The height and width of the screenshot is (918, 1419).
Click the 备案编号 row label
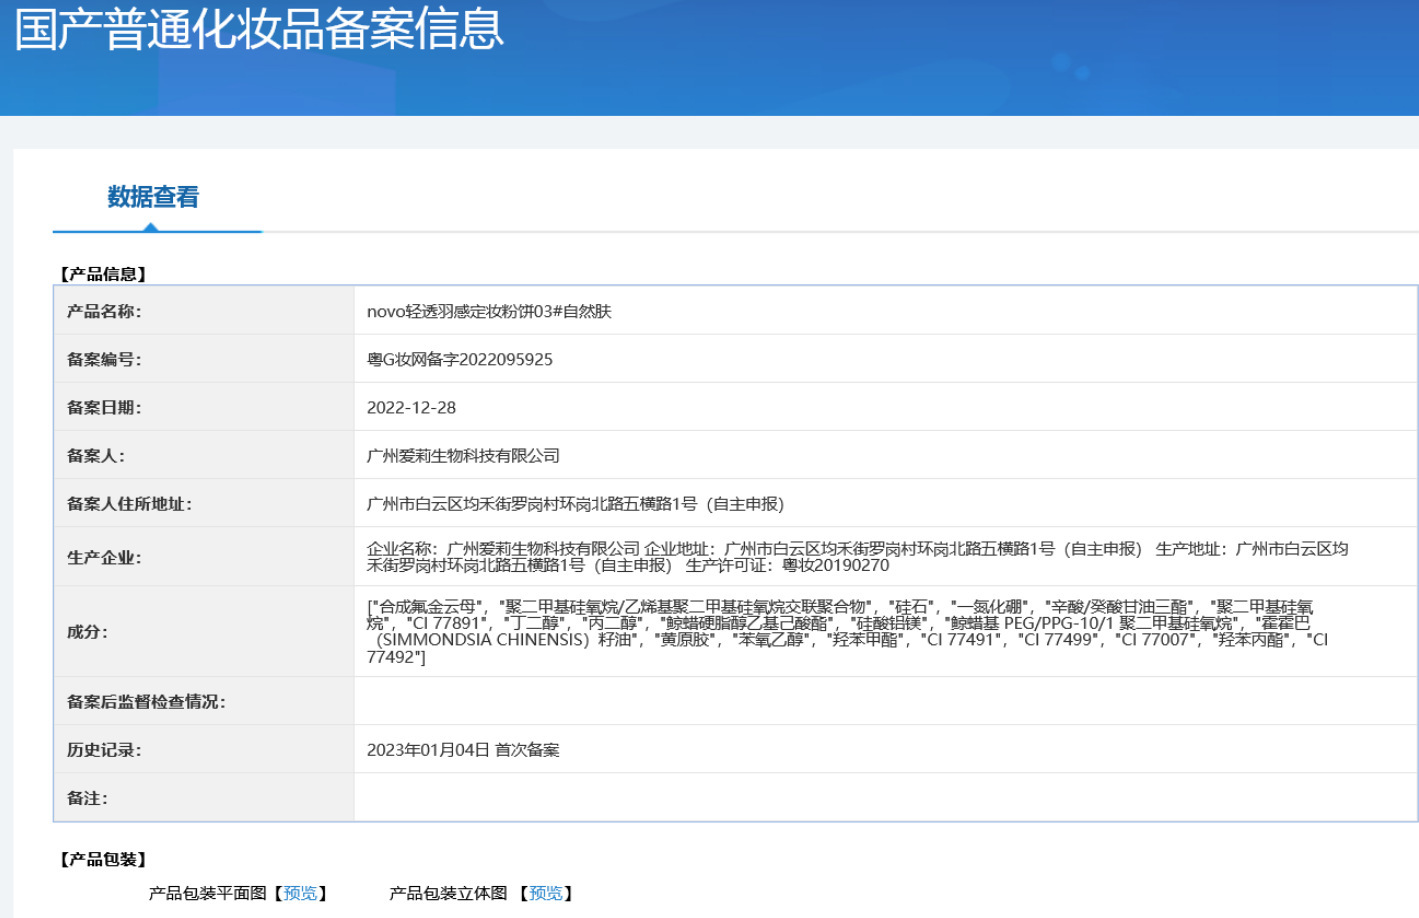(x=104, y=359)
